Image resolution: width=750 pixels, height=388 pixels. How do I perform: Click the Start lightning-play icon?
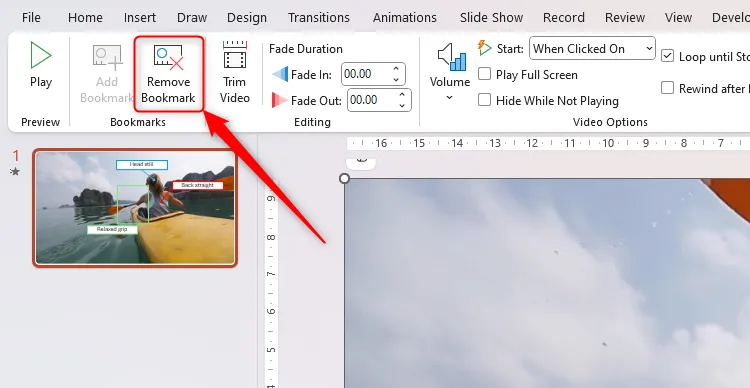click(x=485, y=48)
